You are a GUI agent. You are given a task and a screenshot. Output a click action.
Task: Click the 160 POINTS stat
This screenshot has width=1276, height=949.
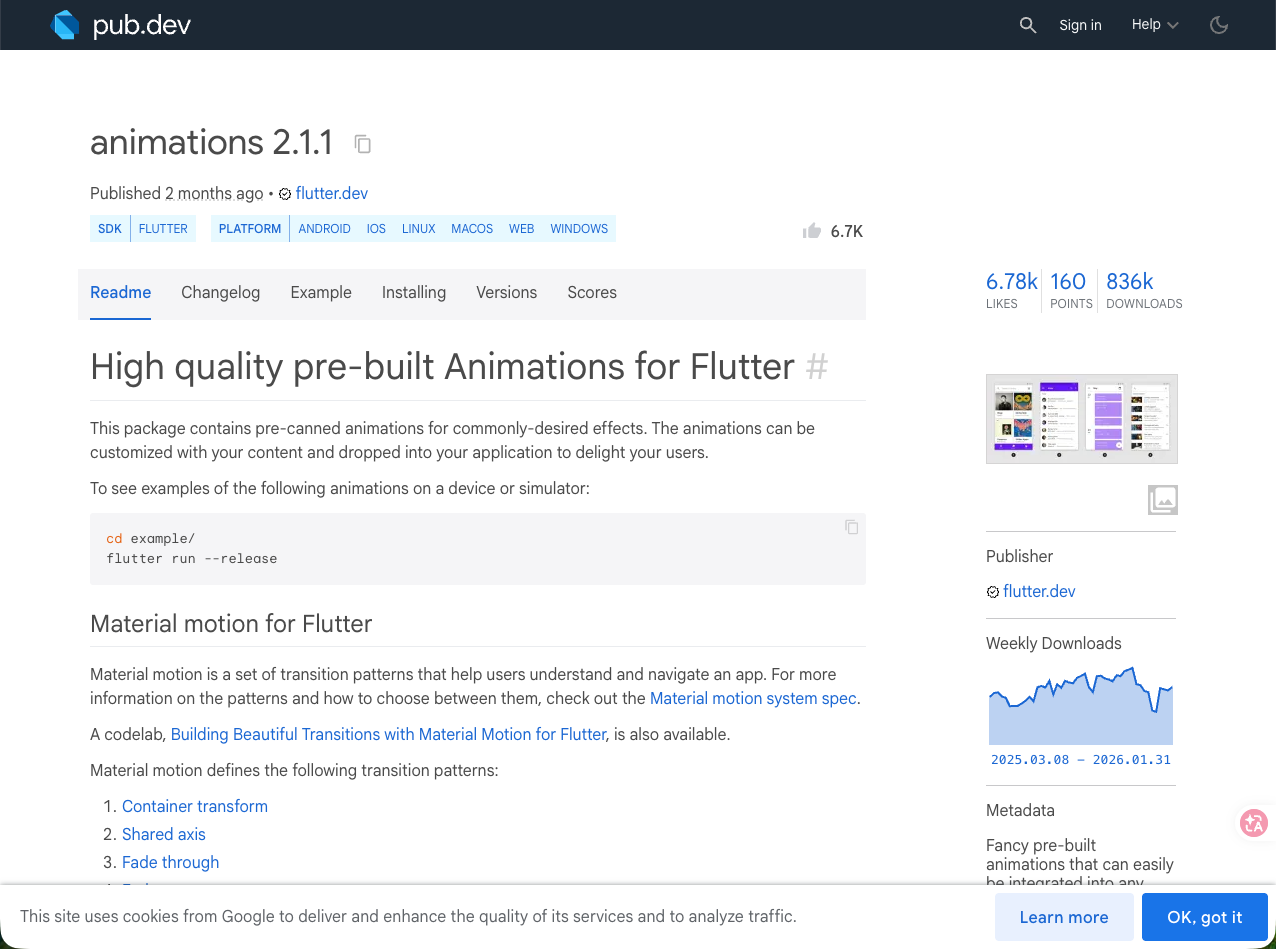1069,290
